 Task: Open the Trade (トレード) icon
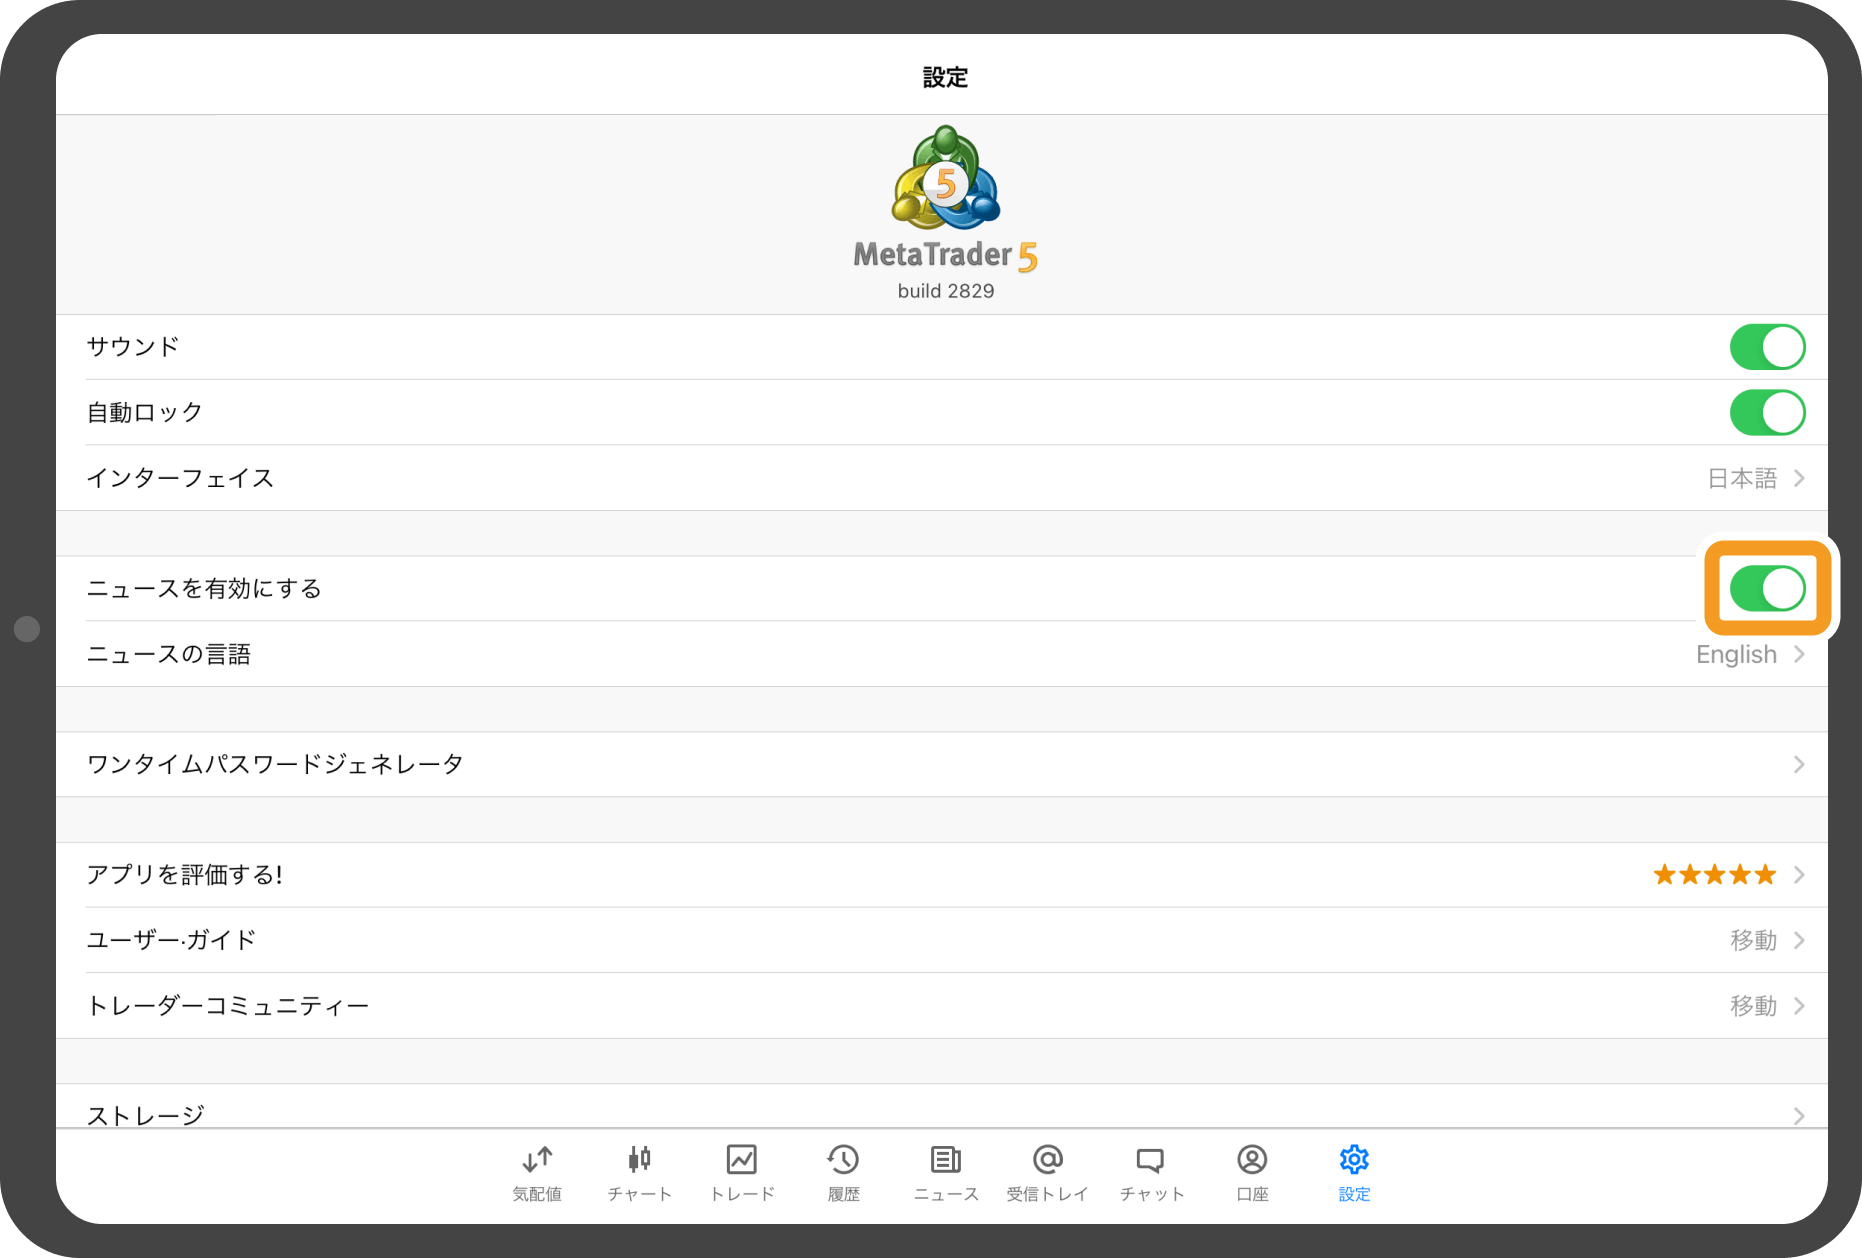pyautogui.click(x=741, y=1160)
